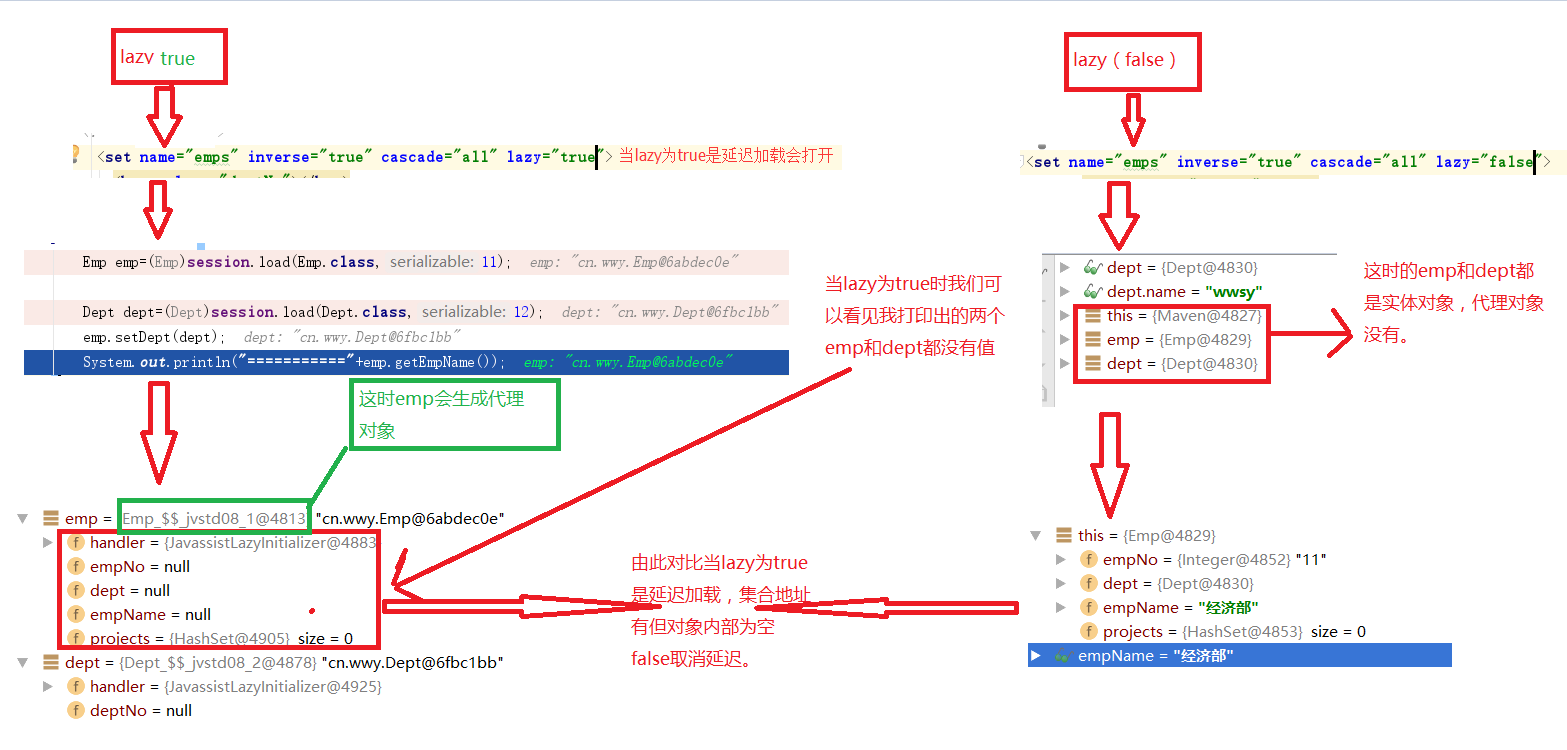The height and width of the screenshot is (750, 1567).
Task: Expand the this = {Maven@4827} variable
Action: point(1065,315)
